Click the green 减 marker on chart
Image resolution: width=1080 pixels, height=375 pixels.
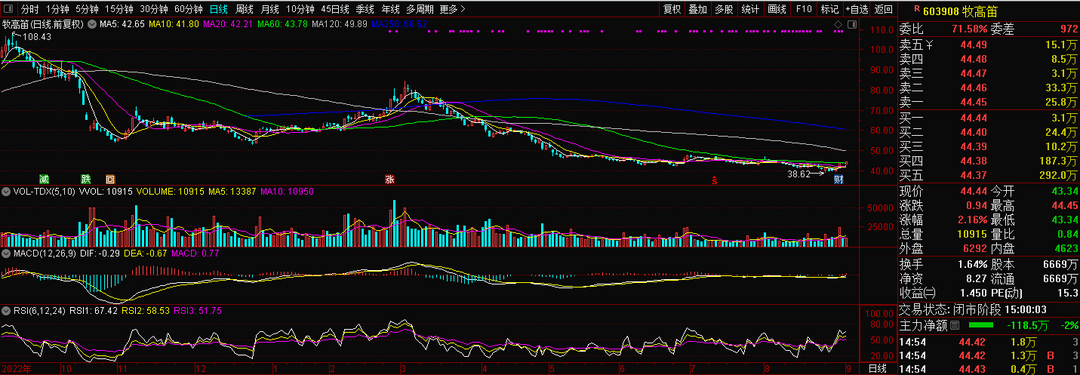click(44, 179)
